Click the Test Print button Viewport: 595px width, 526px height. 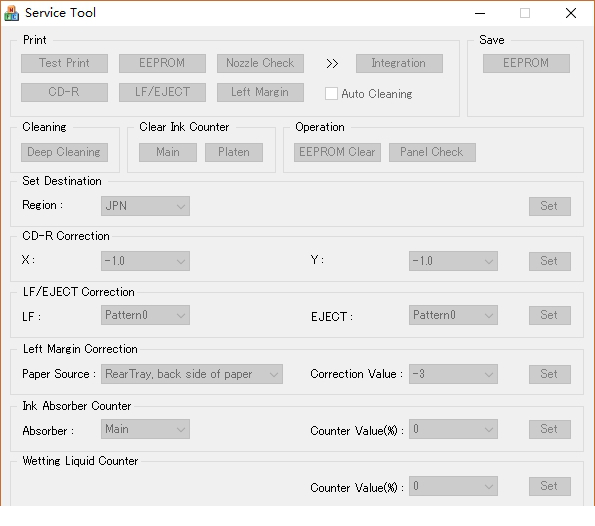pos(65,63)
